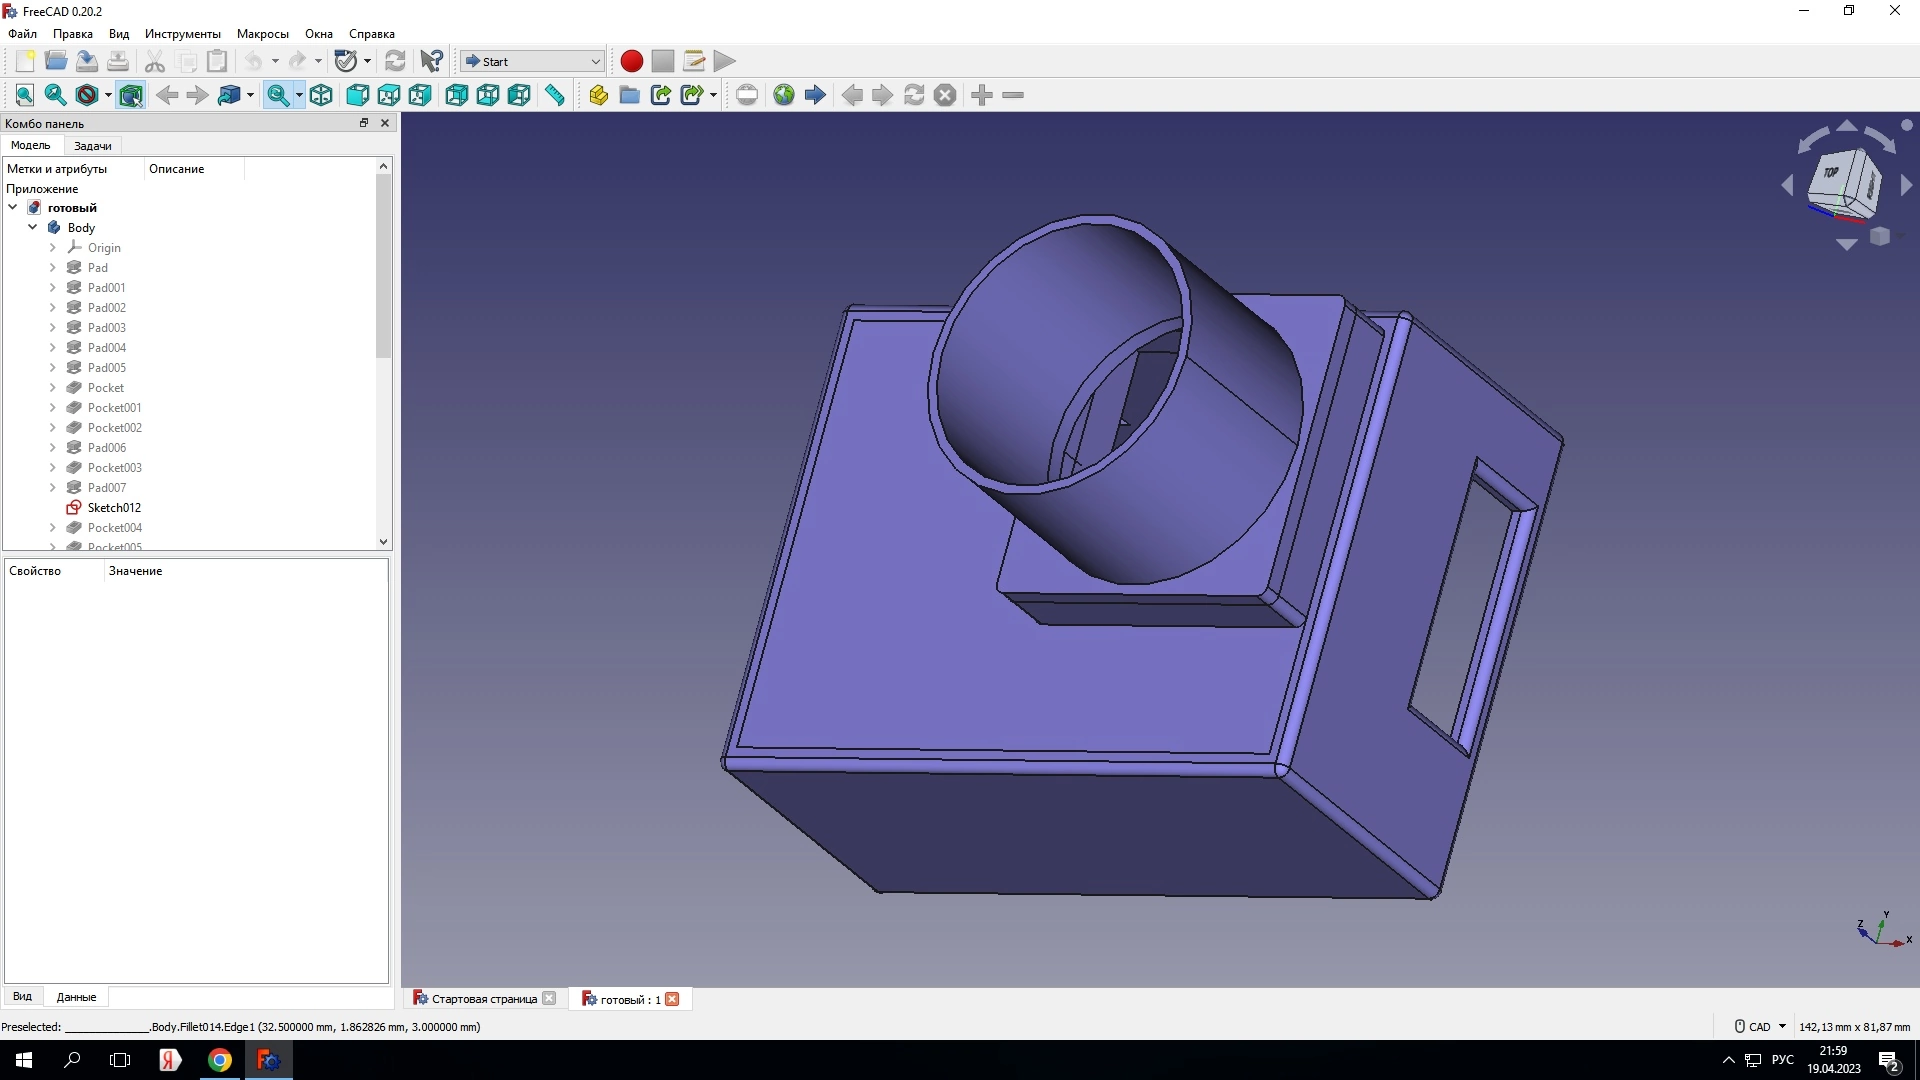Click the CAD navigation style button
The height and width of the screenshot is (1080, 1920).
click(1760, 1027)
